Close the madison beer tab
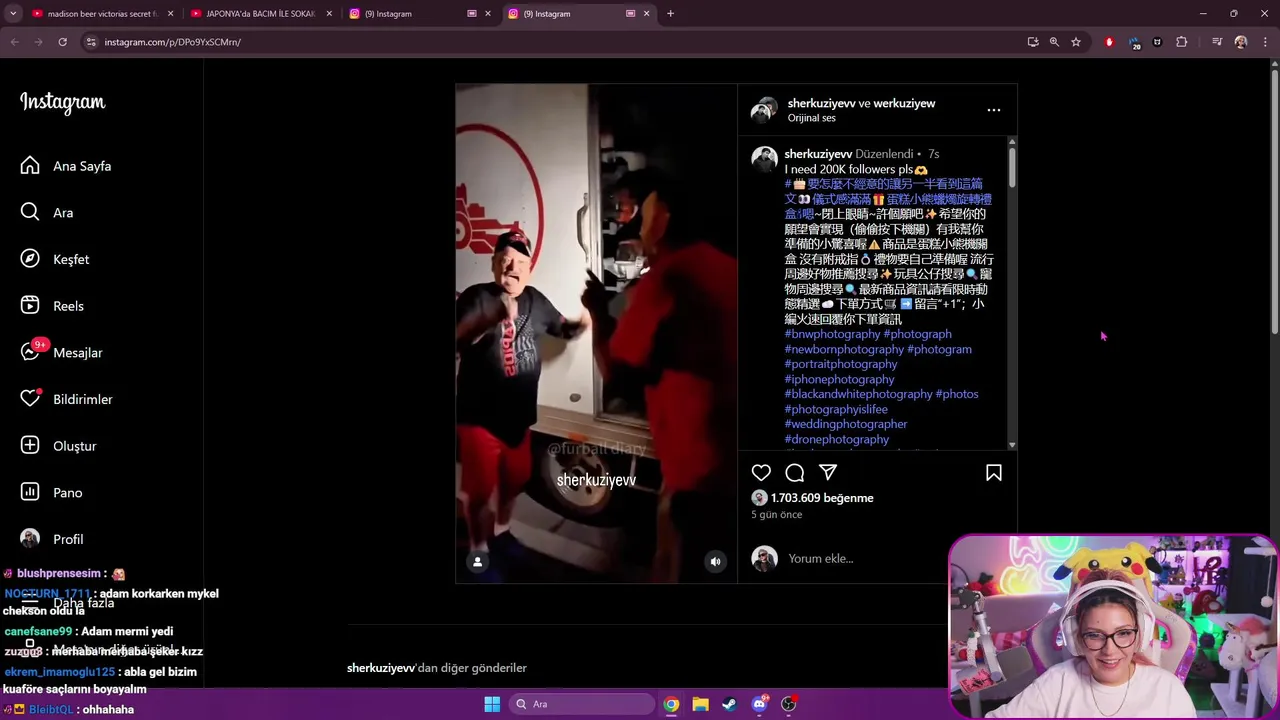This screenshot has width=1280, height=720. 170,14
